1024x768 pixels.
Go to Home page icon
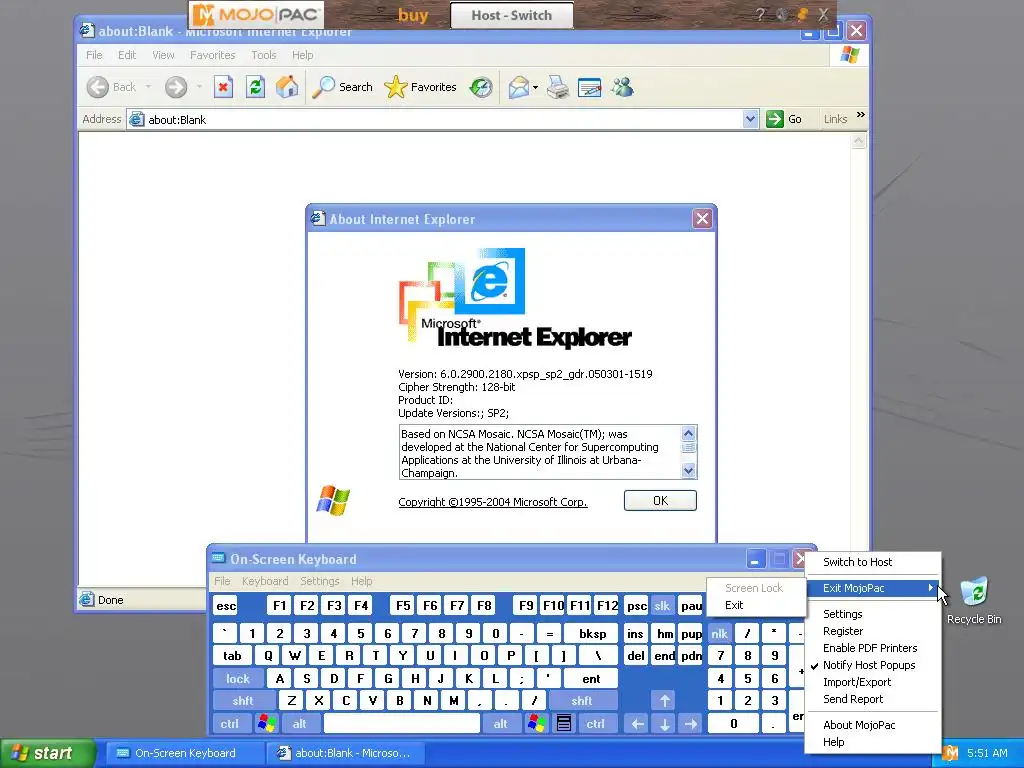[287, 87]
